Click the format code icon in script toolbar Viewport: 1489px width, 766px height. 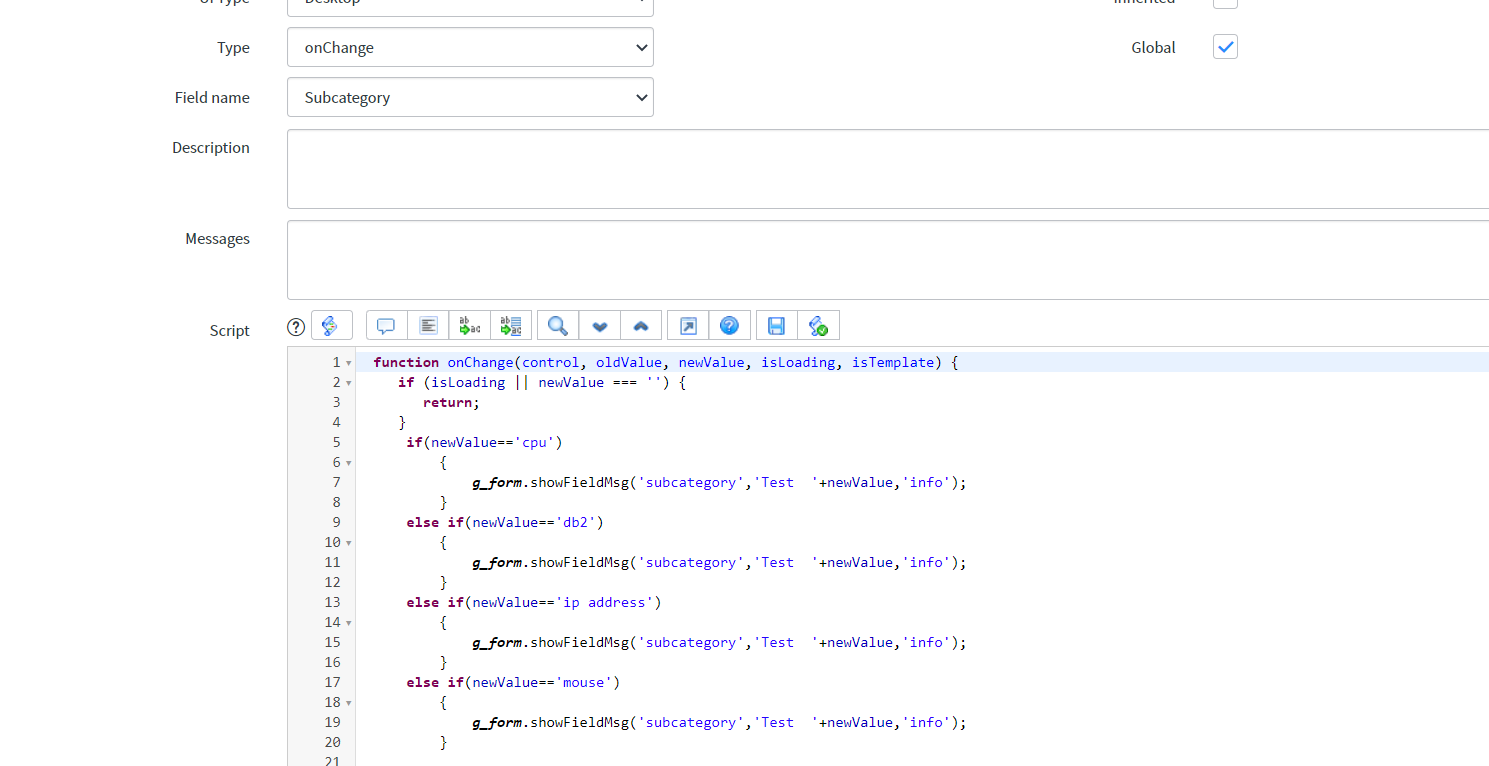point(428,326)
